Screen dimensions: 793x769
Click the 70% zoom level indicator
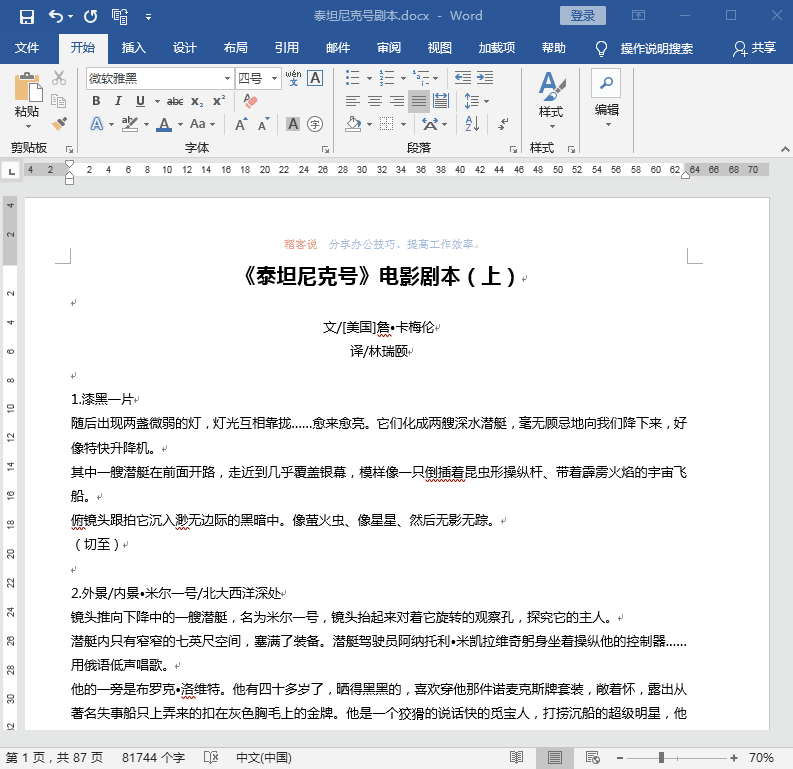tap(761, 757)
